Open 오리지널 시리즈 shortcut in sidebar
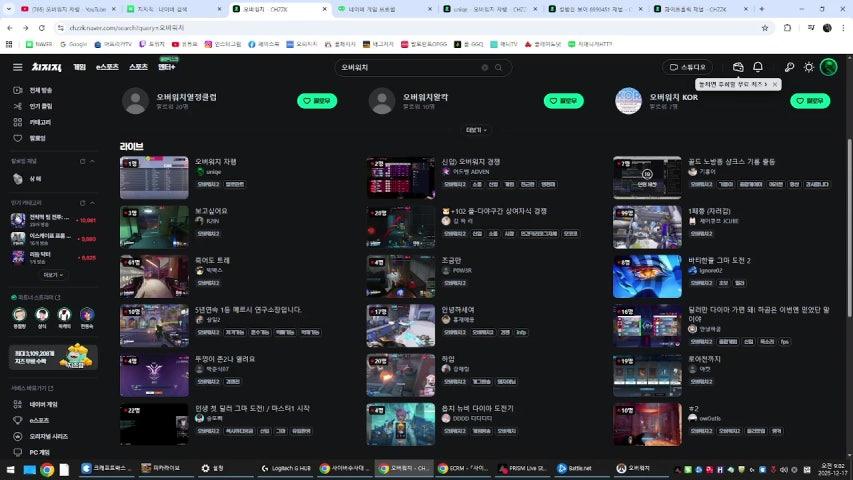 (x=39, y=436)
